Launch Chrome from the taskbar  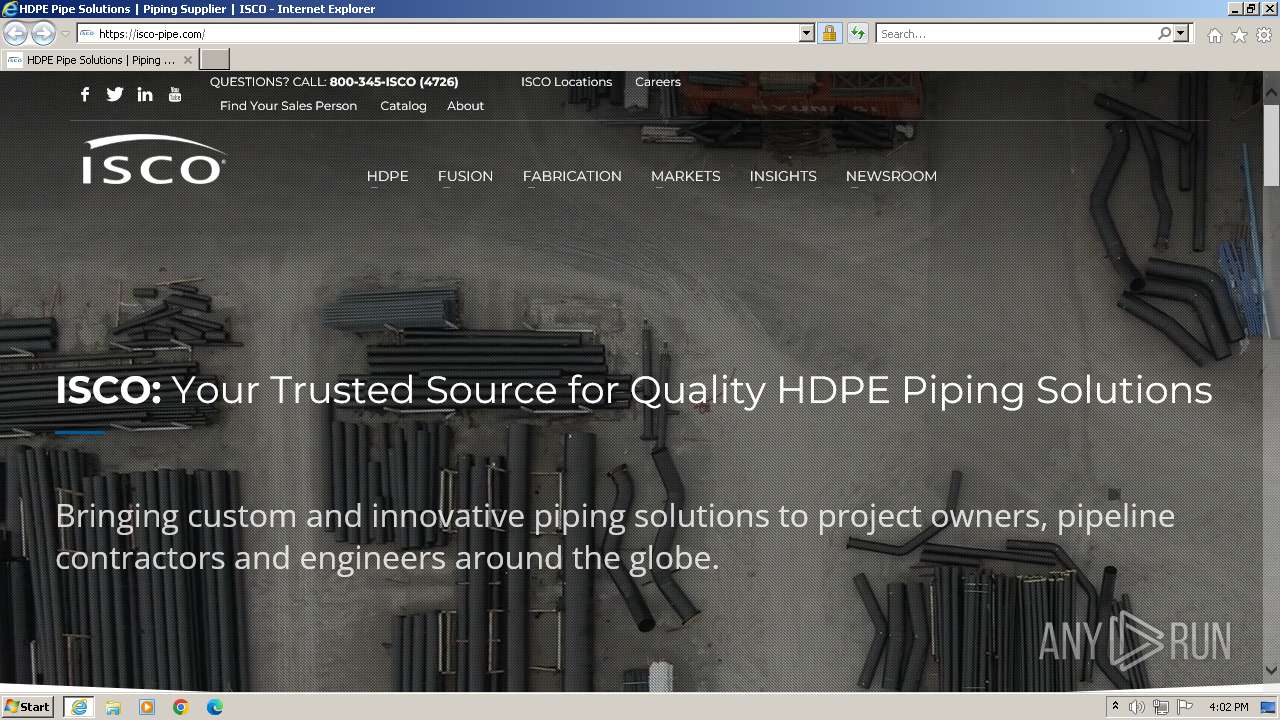181,707
